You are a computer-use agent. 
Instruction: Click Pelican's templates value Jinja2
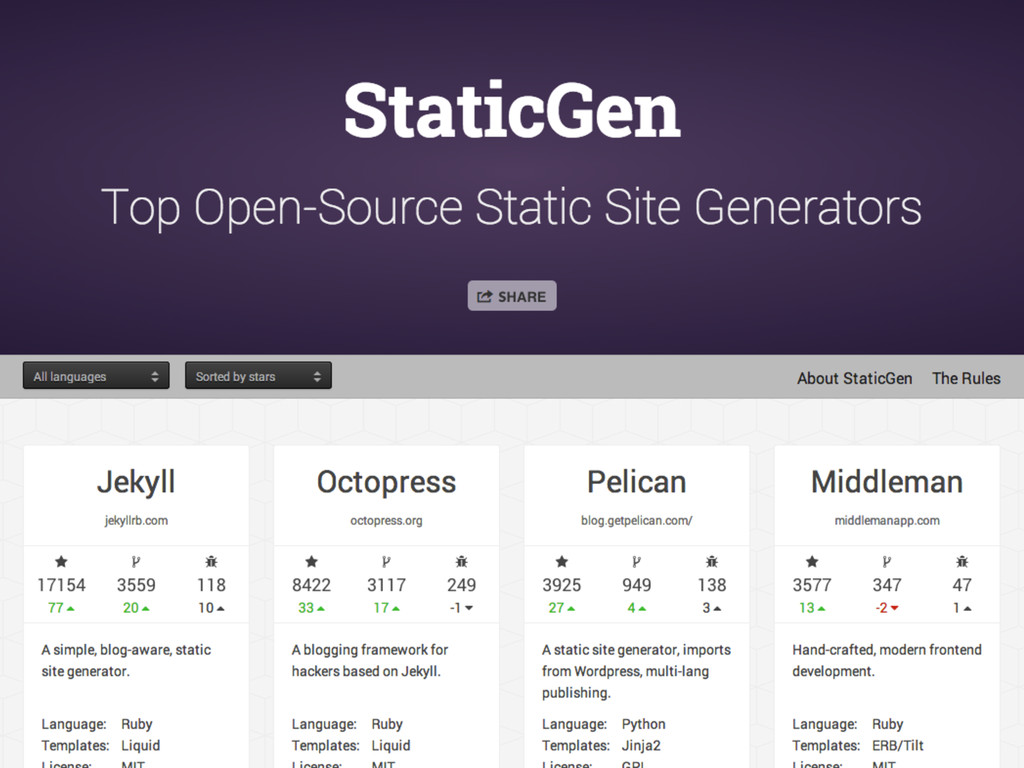click(x=641, y=746)
